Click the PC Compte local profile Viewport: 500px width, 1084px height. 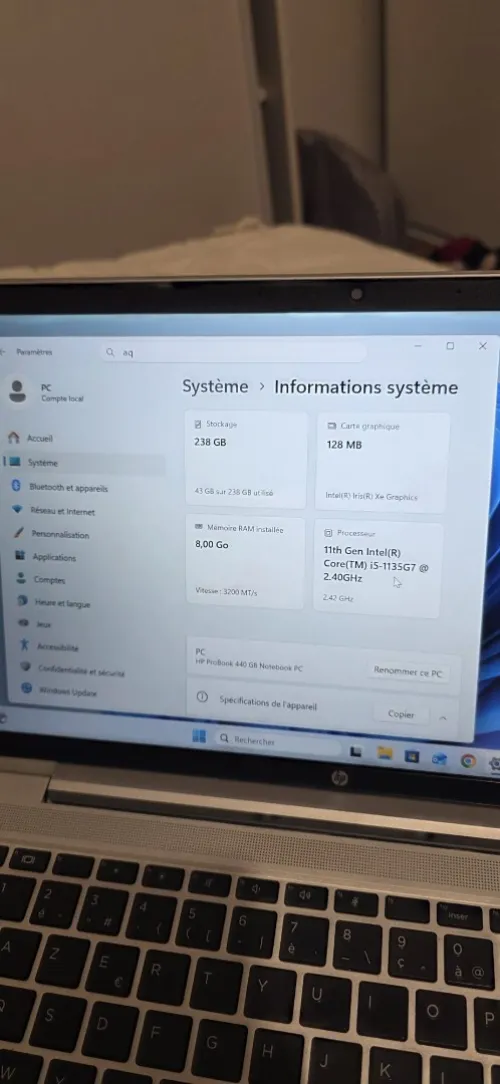click(x=47, y=392)
